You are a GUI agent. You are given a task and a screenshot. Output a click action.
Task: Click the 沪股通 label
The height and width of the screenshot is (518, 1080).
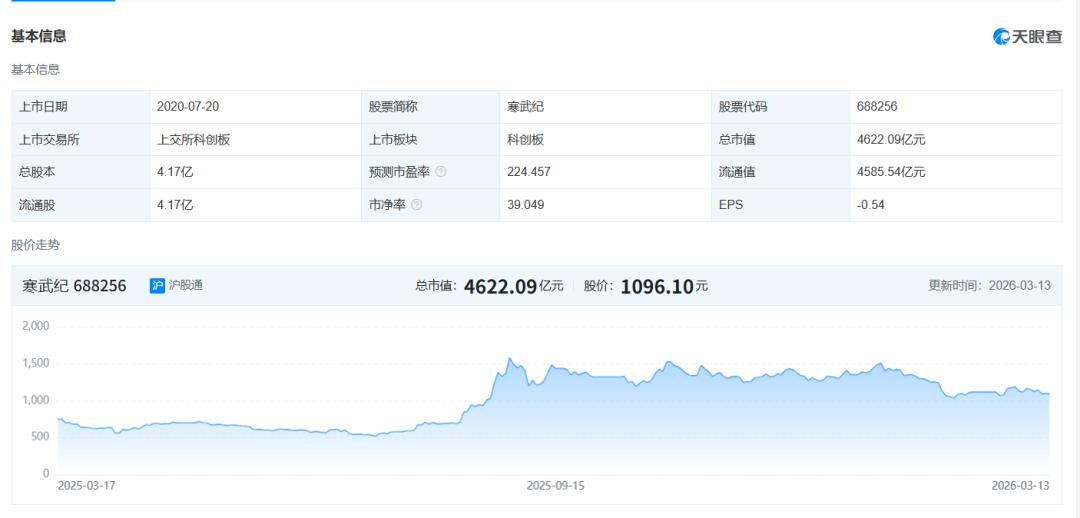point(185,286)
